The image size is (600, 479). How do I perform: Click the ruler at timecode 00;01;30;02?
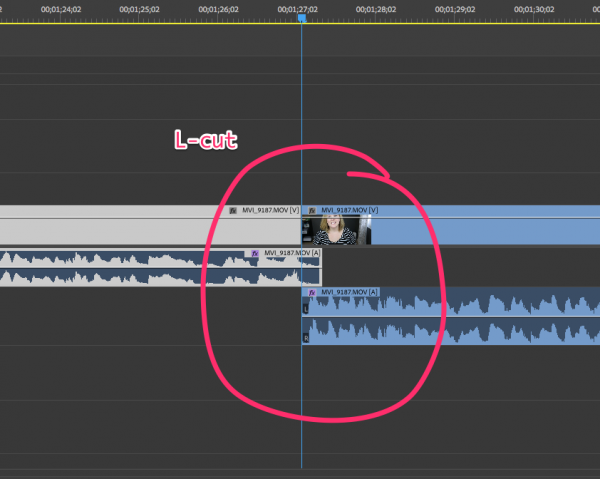[x=534, y=9]
